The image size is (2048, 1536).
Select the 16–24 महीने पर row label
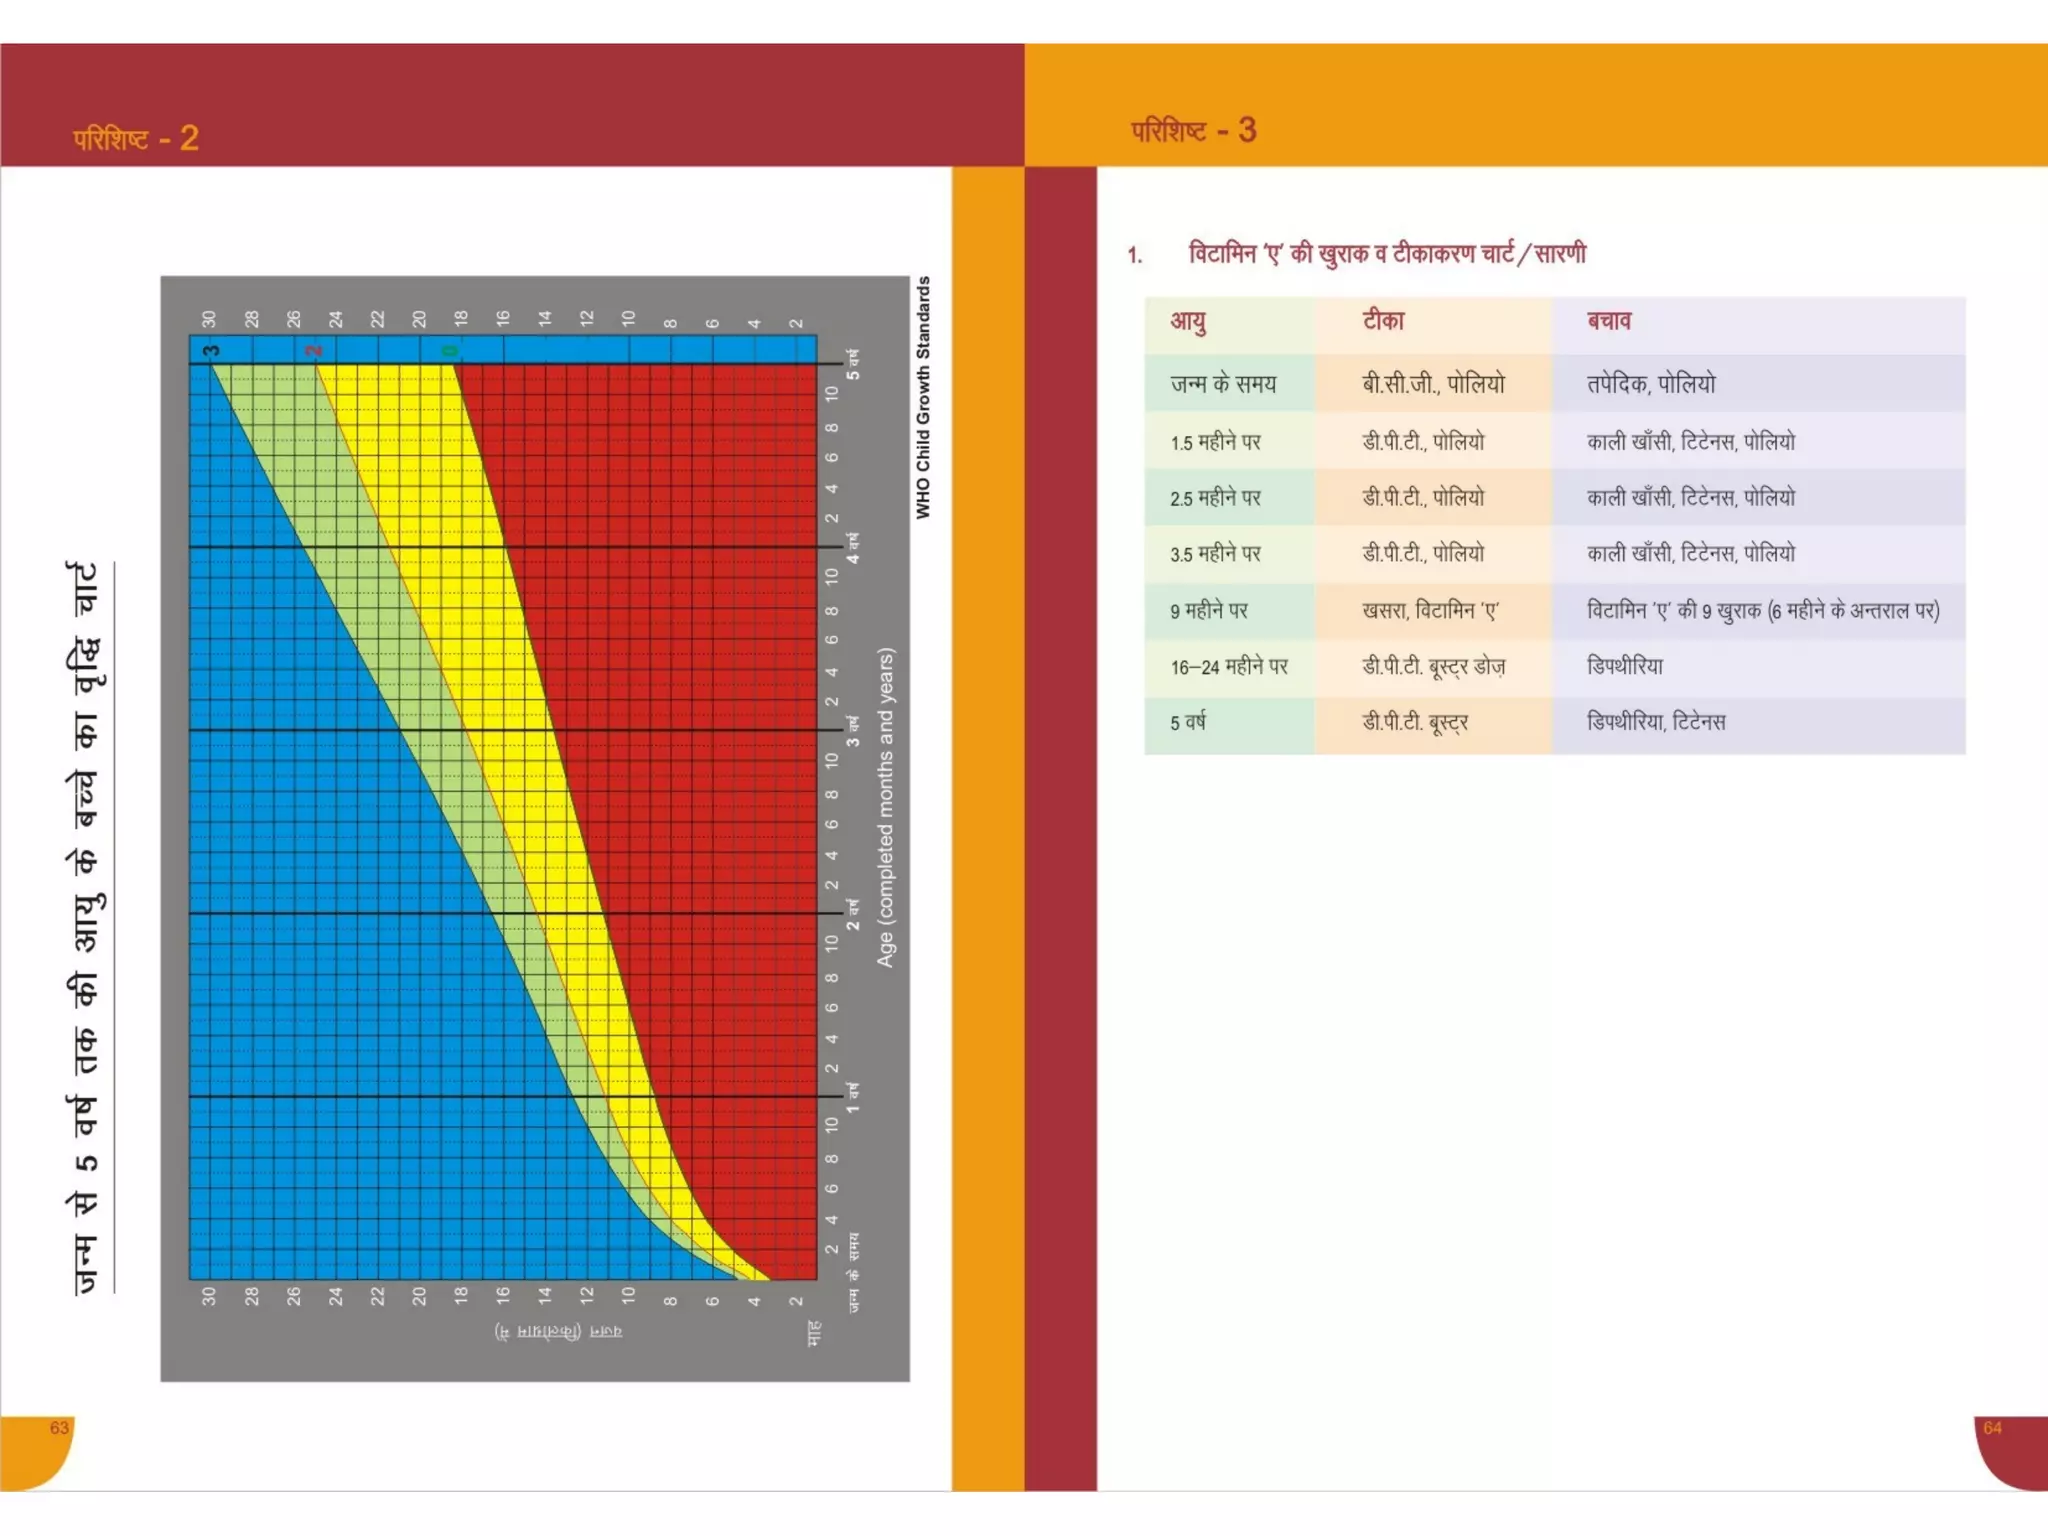[1229, 667]
